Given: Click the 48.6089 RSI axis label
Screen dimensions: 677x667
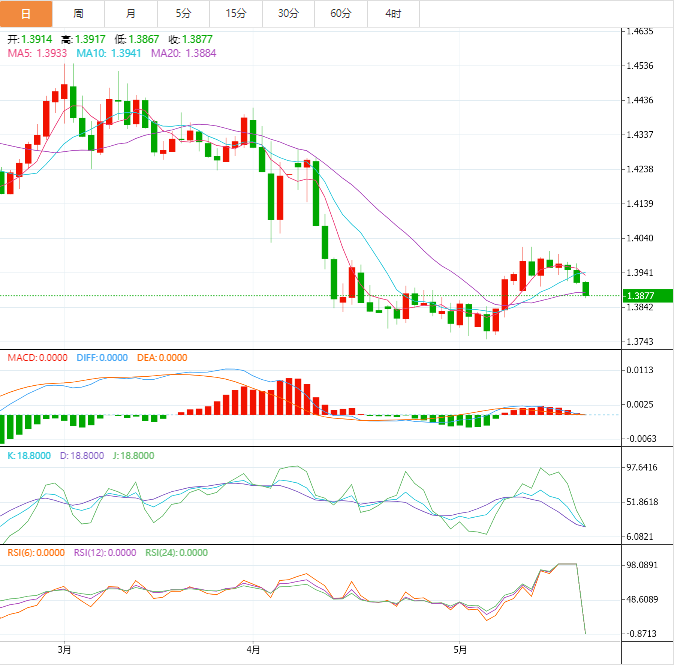Looking at the screenshot, I should point(642,600).
